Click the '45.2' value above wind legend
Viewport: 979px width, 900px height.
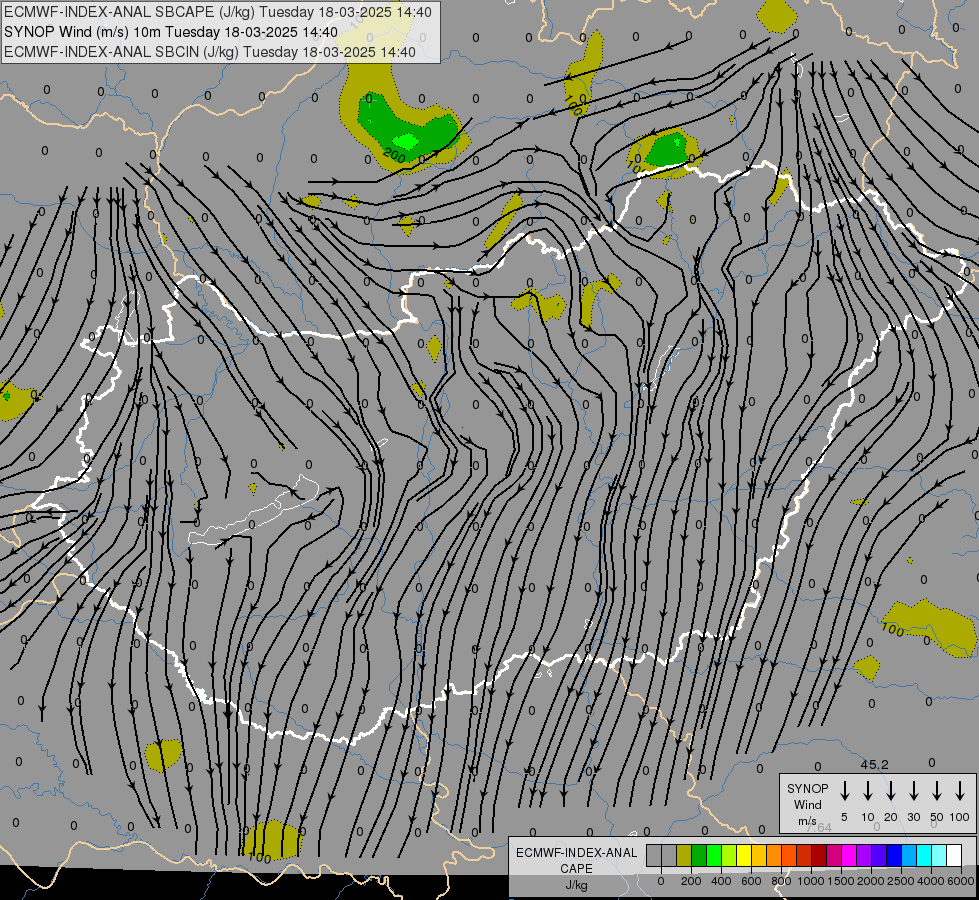874,764
